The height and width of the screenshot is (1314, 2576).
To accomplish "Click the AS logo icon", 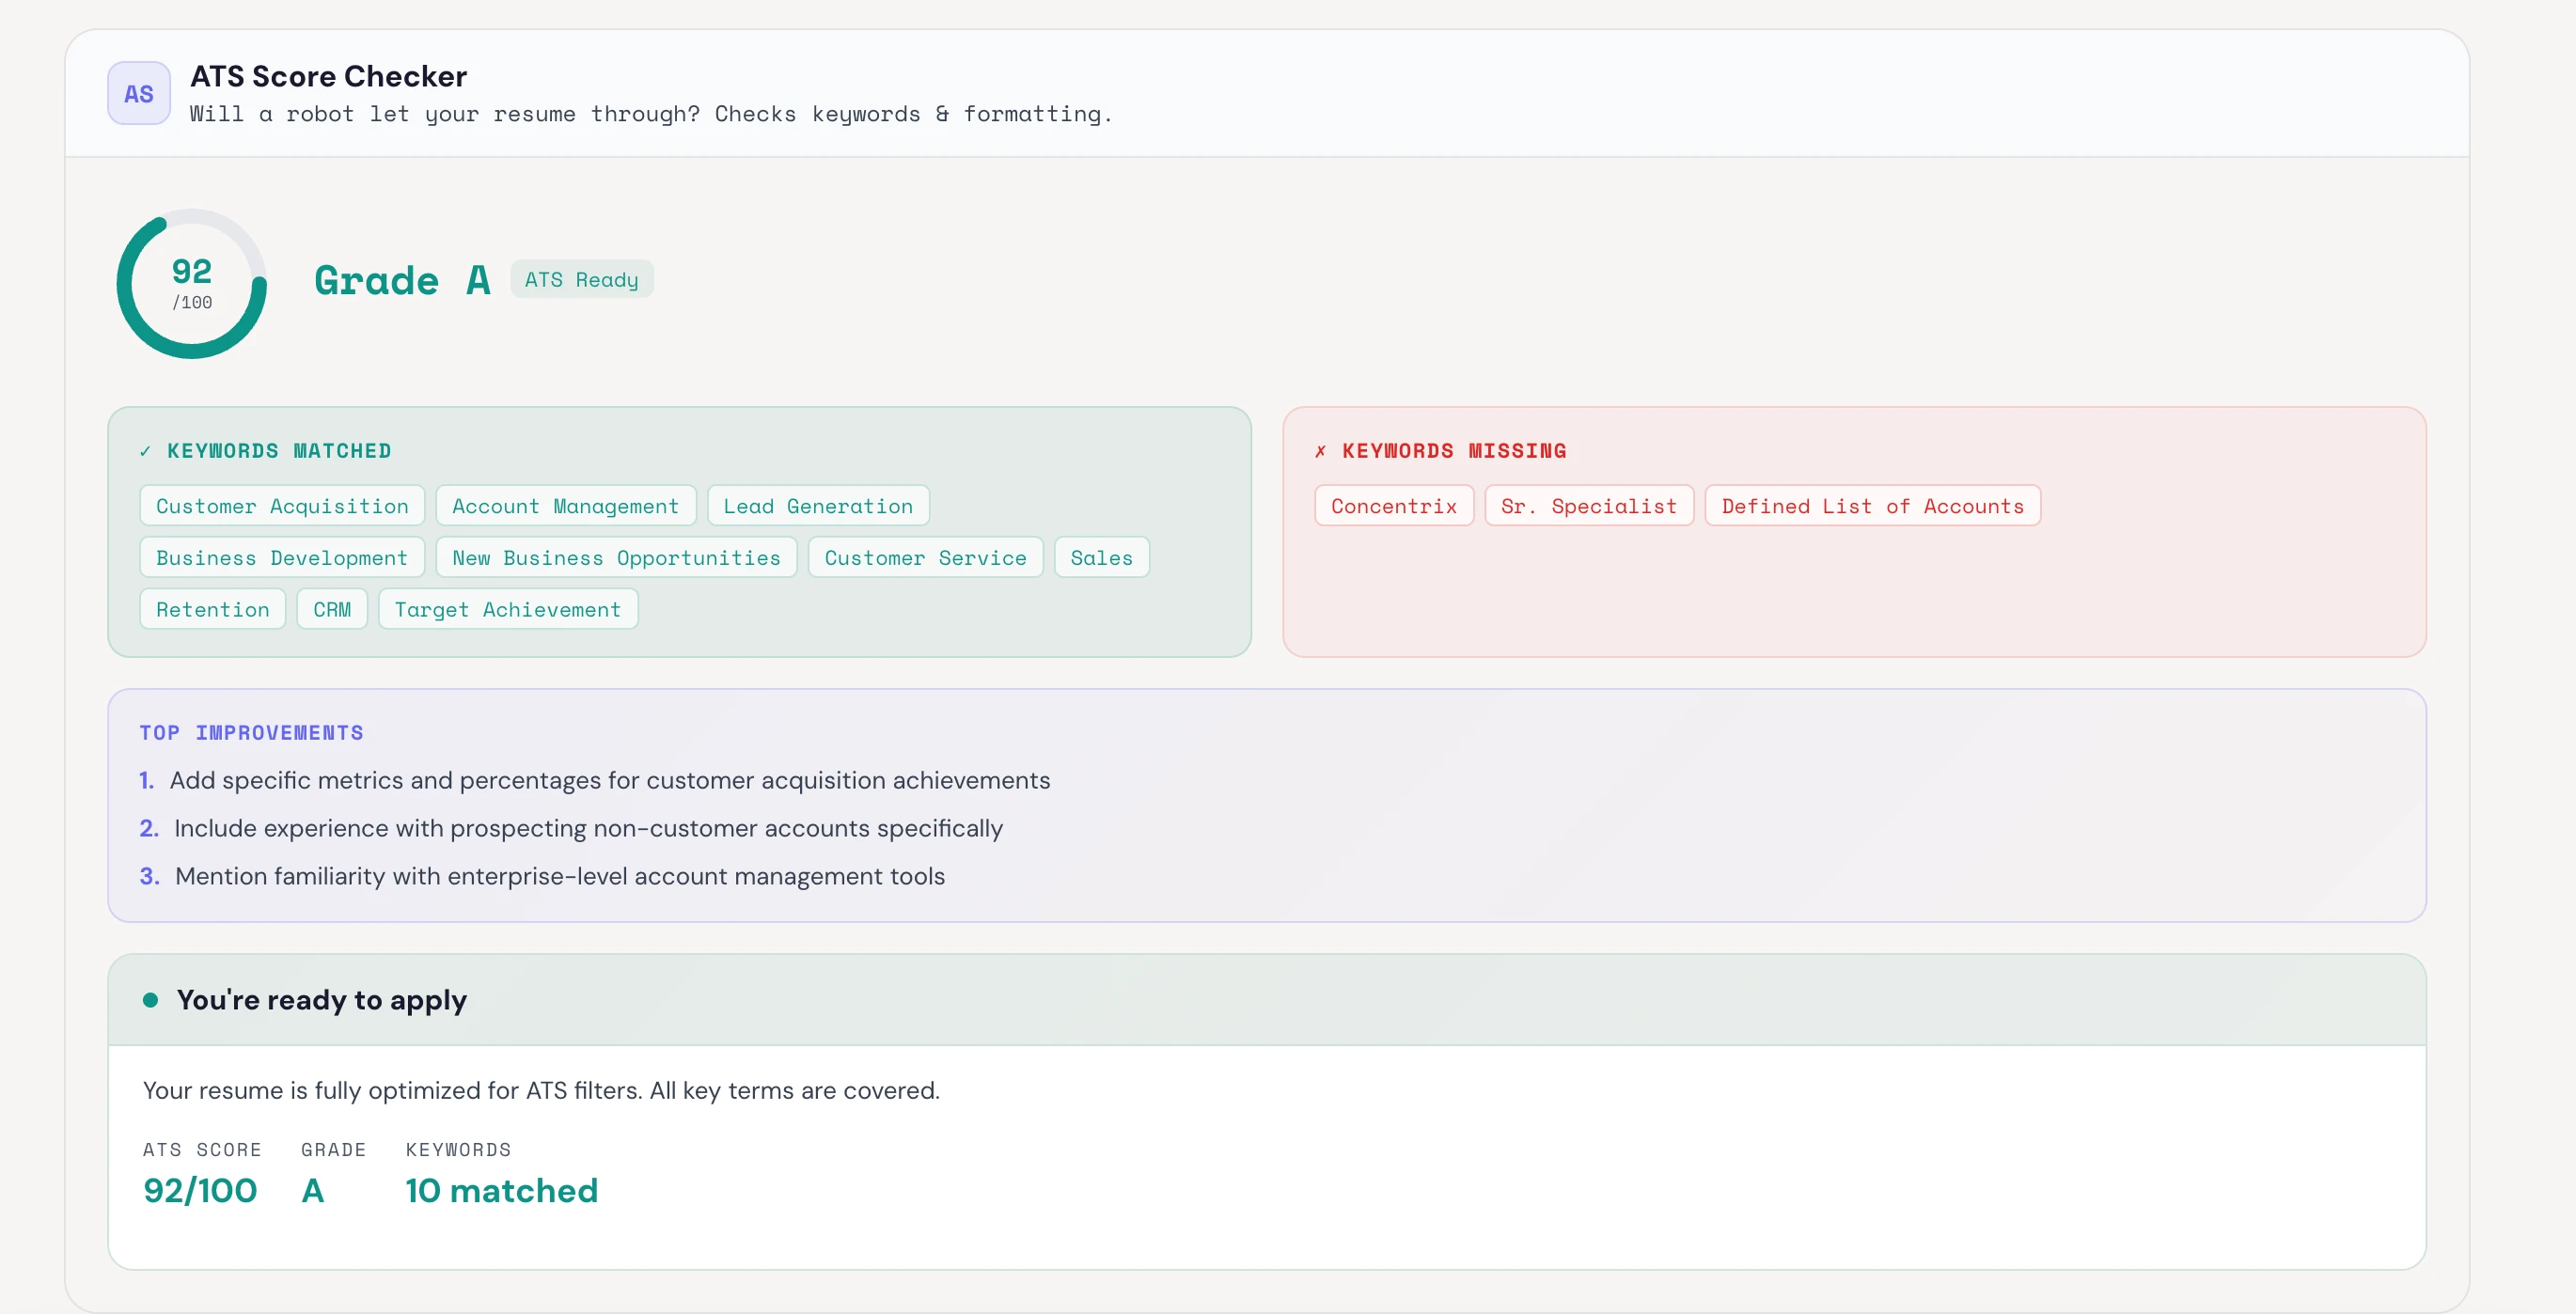I will (138, 93).
